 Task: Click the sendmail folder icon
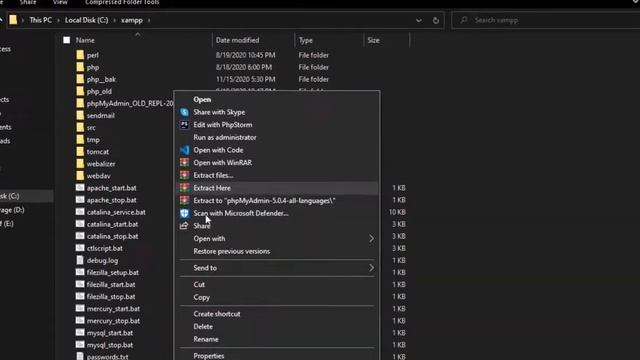(80, 115)
